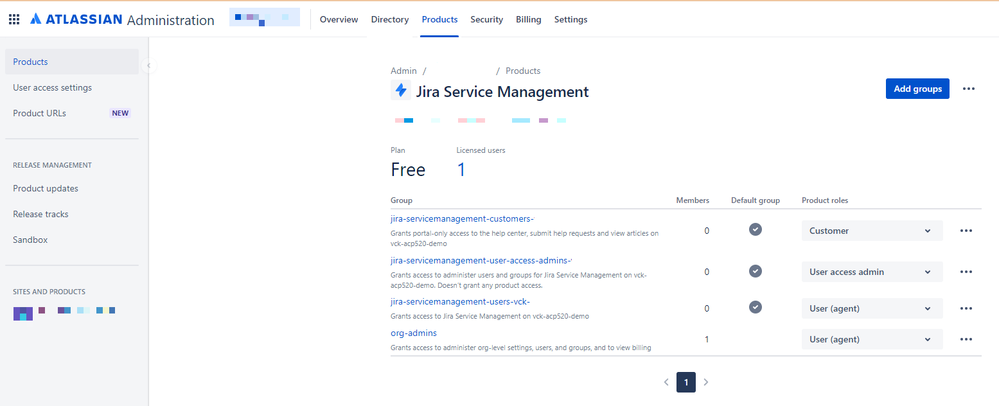Screen dimensions: 999x406
Task: Click the Free plan value
Action: coord(408,170)
